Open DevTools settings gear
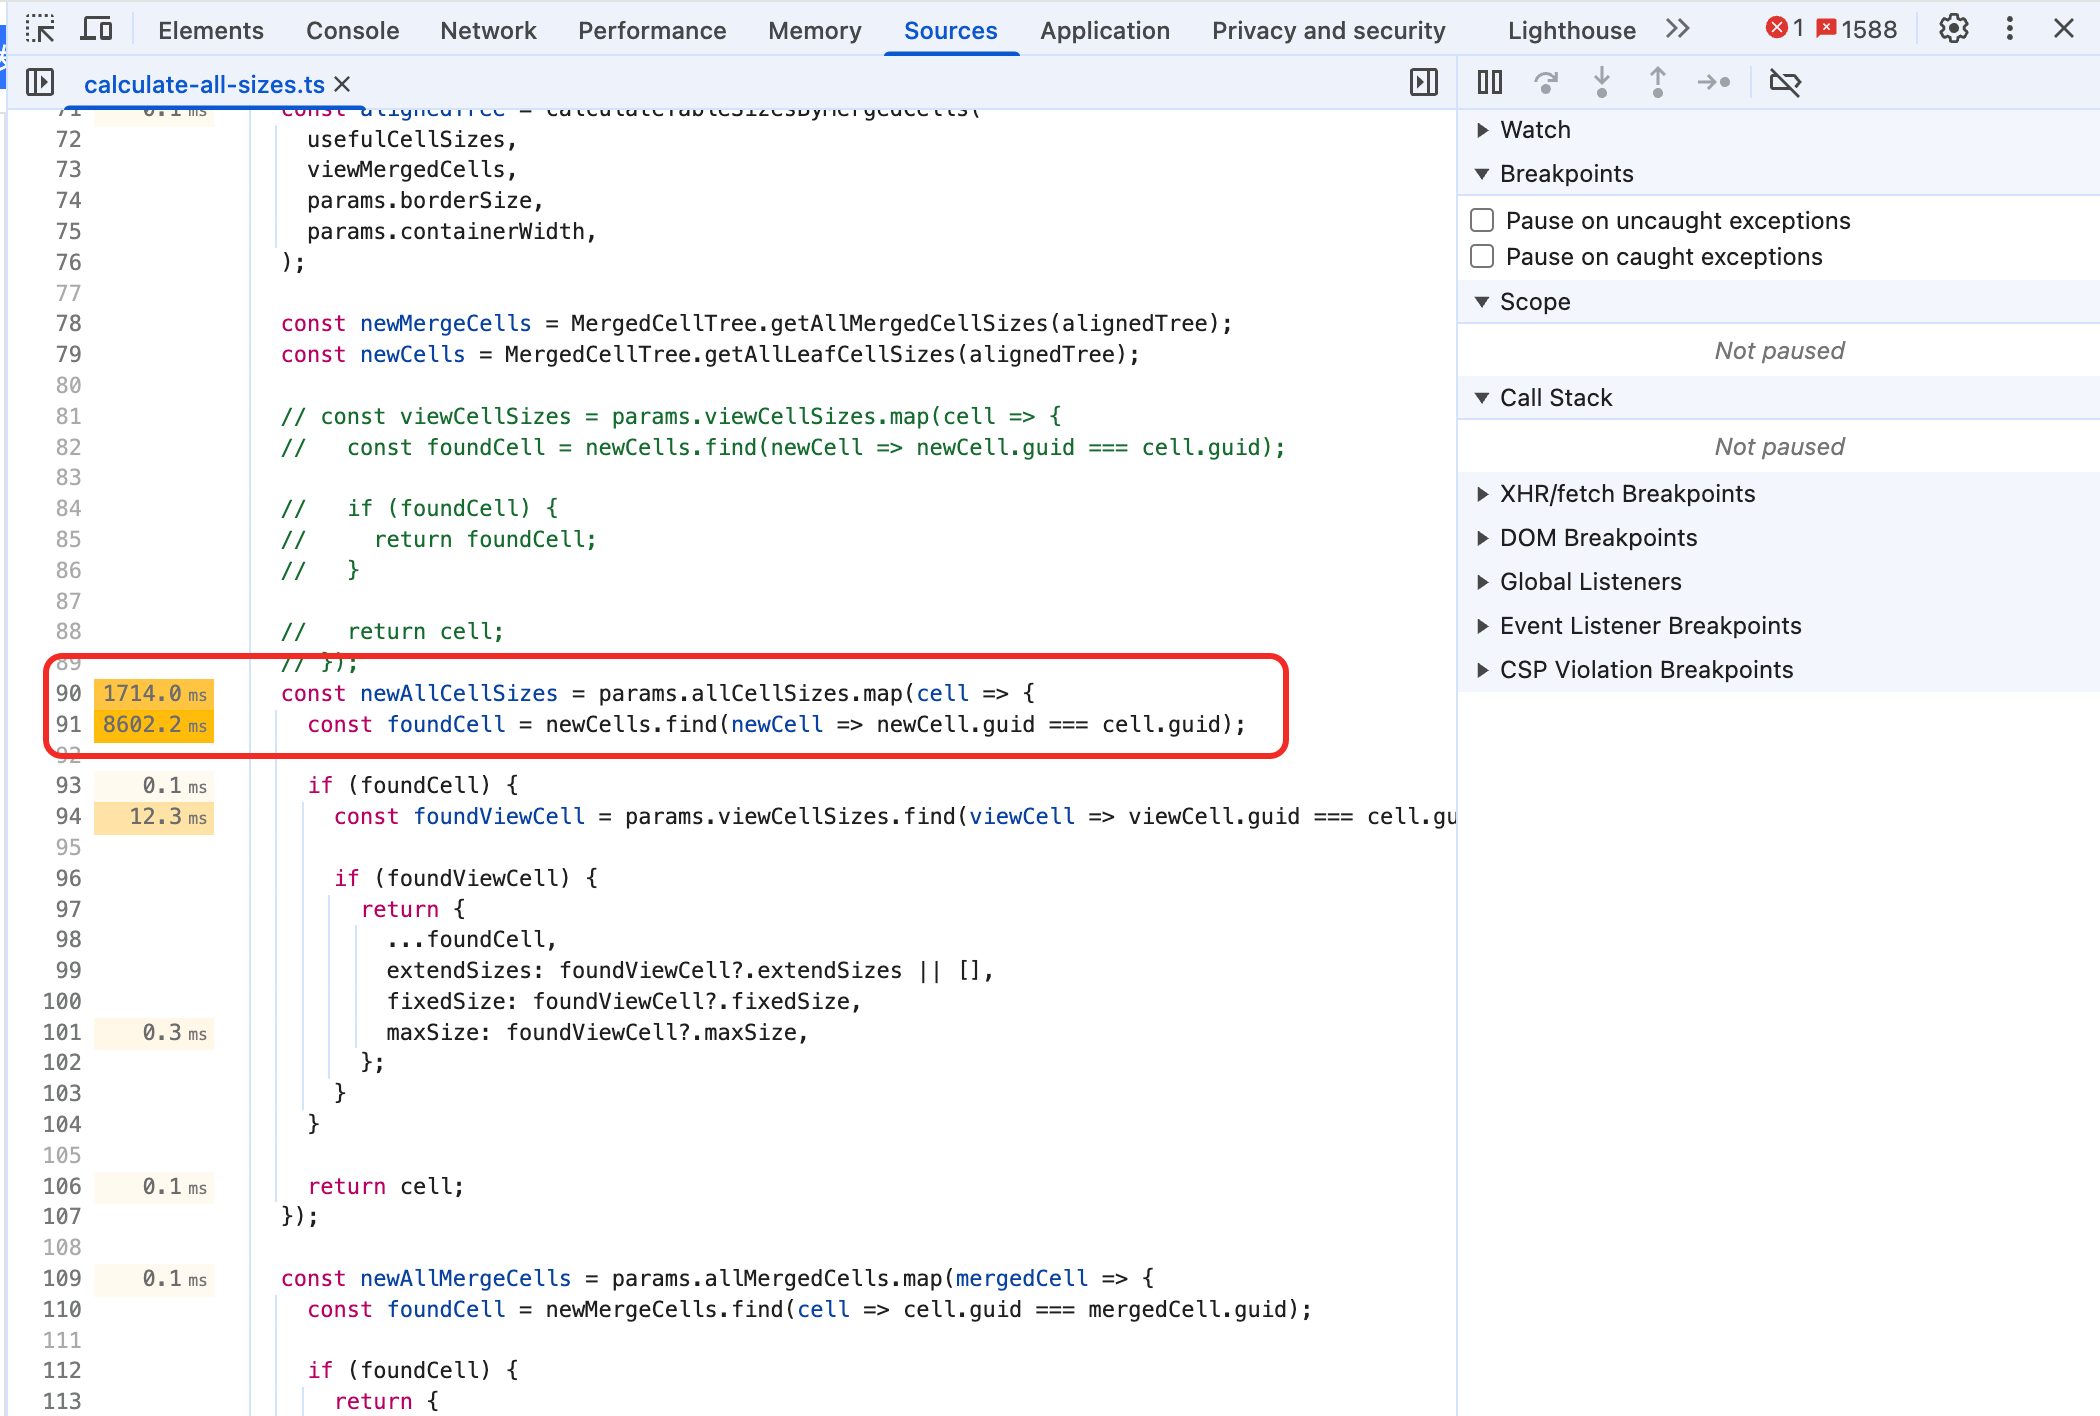Screen dimensions: 2100x1416 tap(1954, 29)
